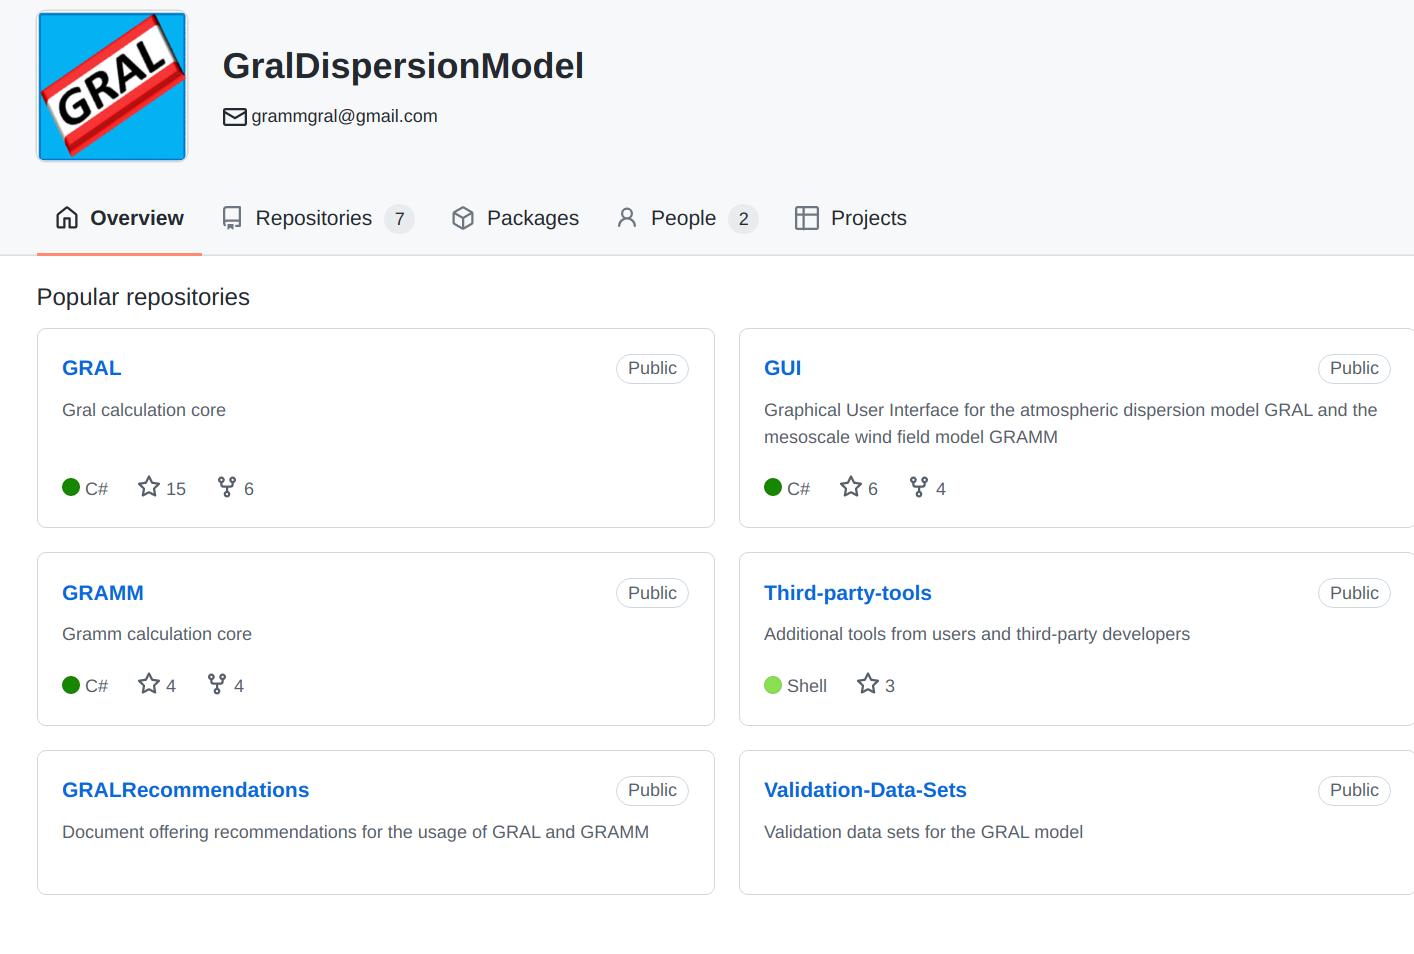This screenshot has width=1414, height=954.
Task: Click the People count badge 2
Action: (x=743, y=219)
